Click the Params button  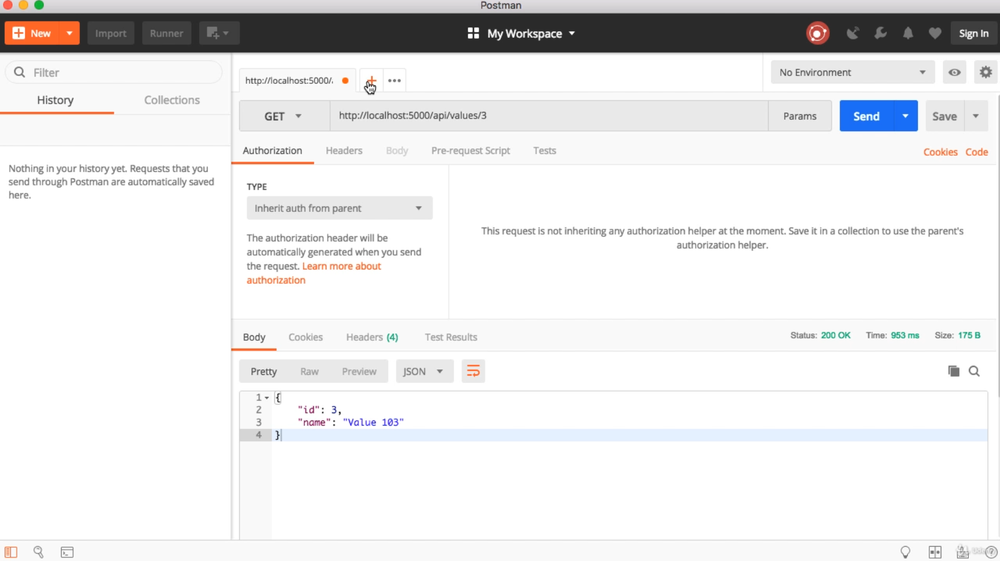point(800,116)
